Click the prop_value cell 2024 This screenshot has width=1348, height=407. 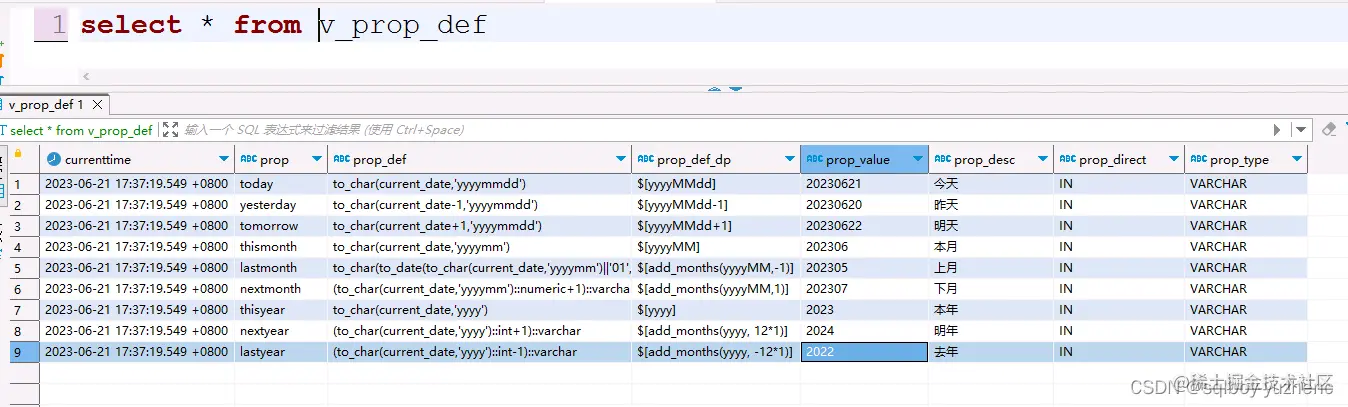[864, 331]
